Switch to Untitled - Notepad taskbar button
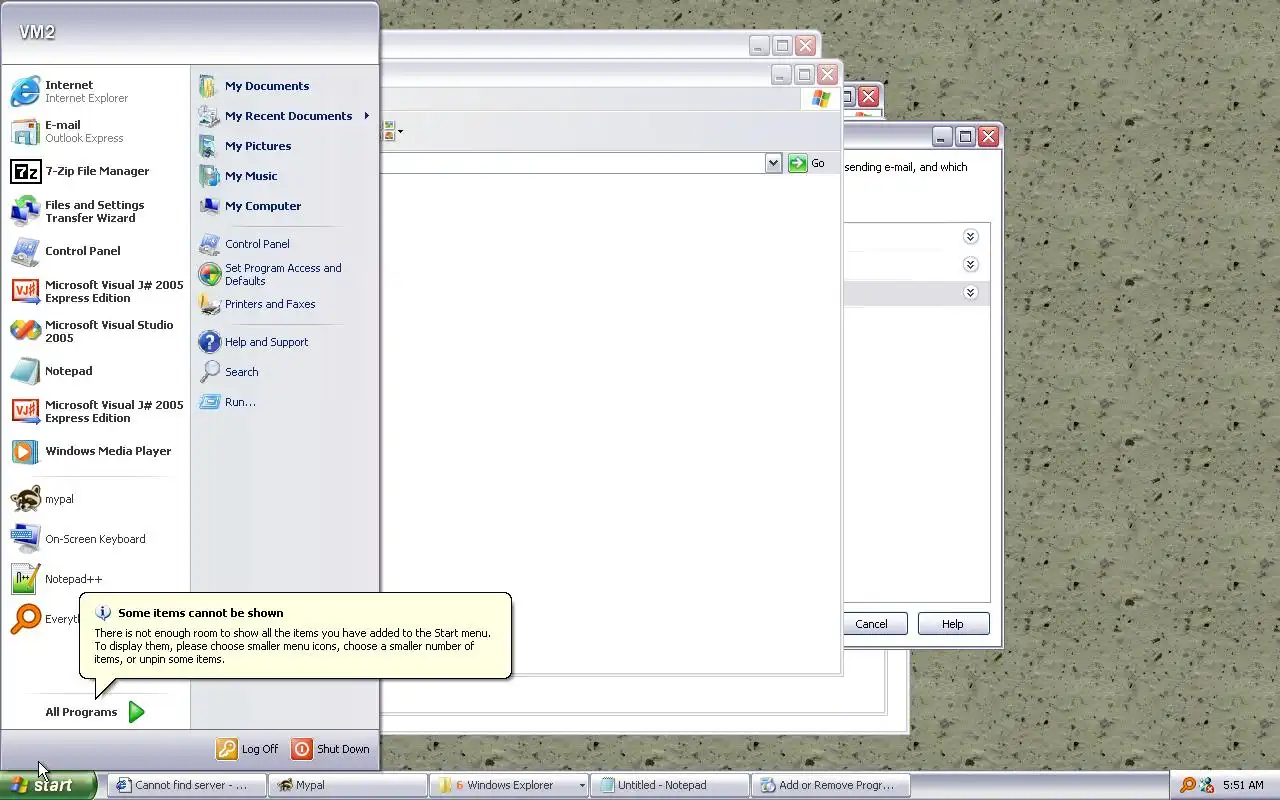Viewport: 1280px width, 800px height. coord(669,785)
